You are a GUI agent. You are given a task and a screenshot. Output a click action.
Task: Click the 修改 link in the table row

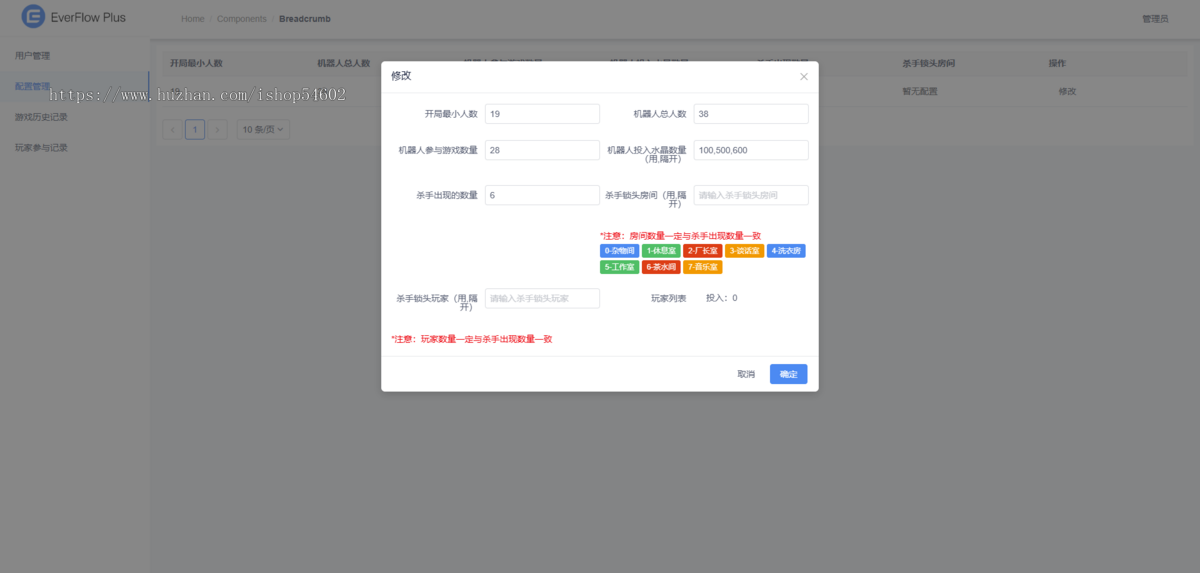1067,91
